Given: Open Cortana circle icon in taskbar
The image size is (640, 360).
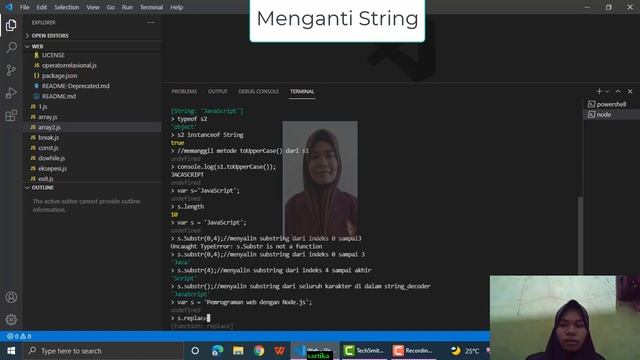Looking at the screenshot, I should coord(195,351).
